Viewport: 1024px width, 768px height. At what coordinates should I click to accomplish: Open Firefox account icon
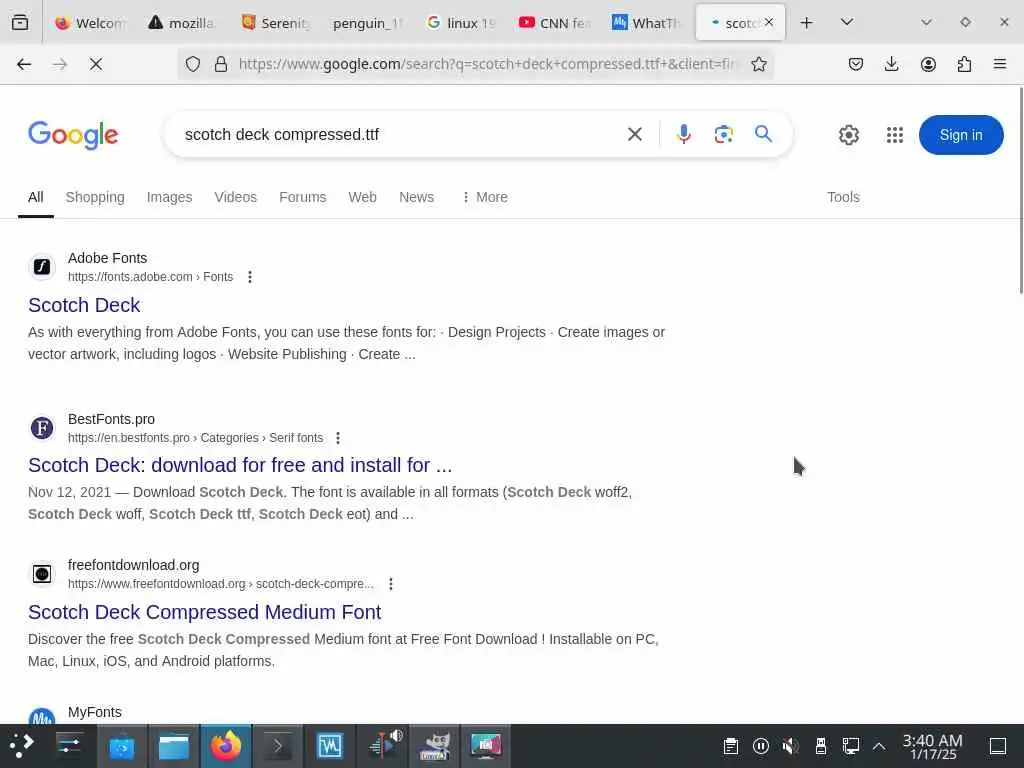pos(928,64)
